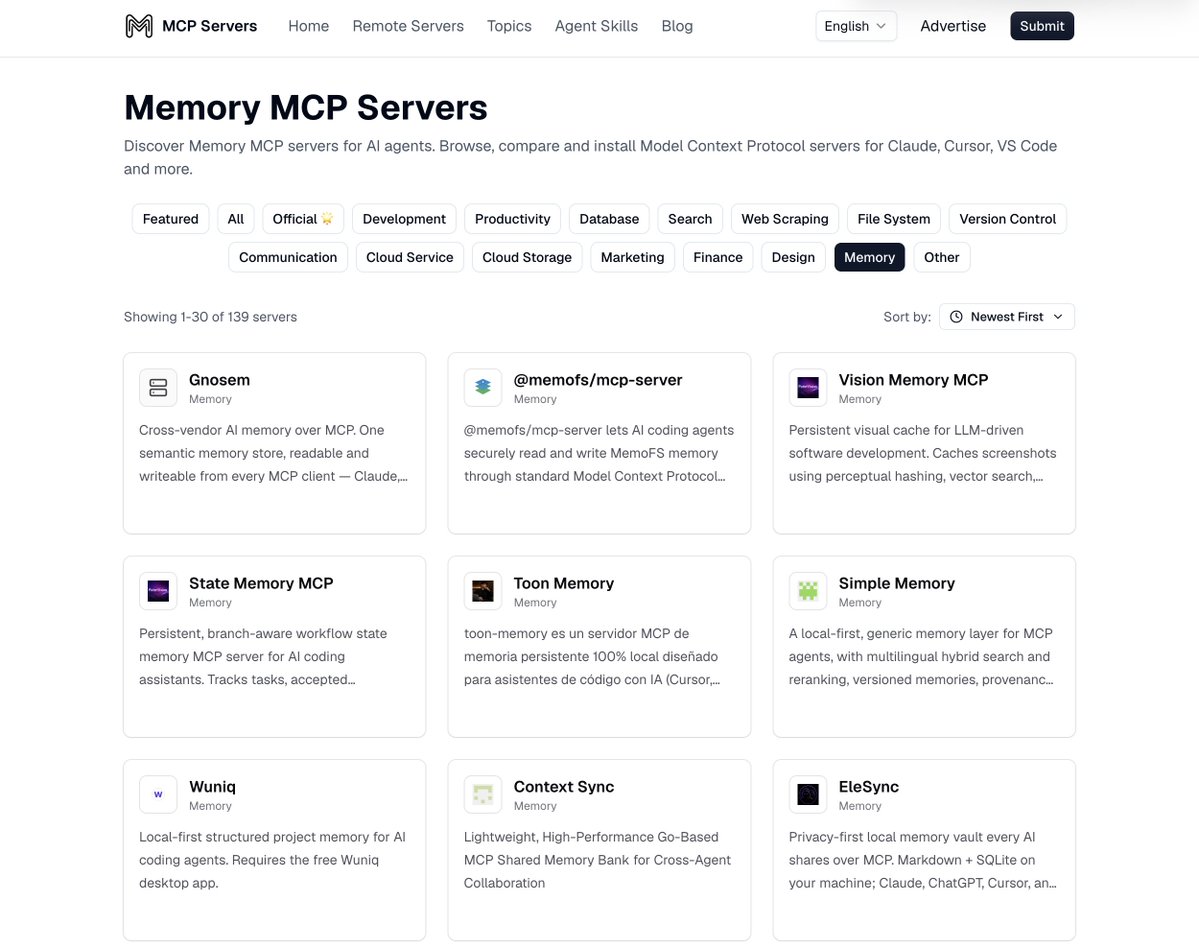Image resolution: width=1199 pixels, height=948 pixels.
Task: Filter by Cloud Storage category
Action: pyautogui.click(x=527, y=257)
